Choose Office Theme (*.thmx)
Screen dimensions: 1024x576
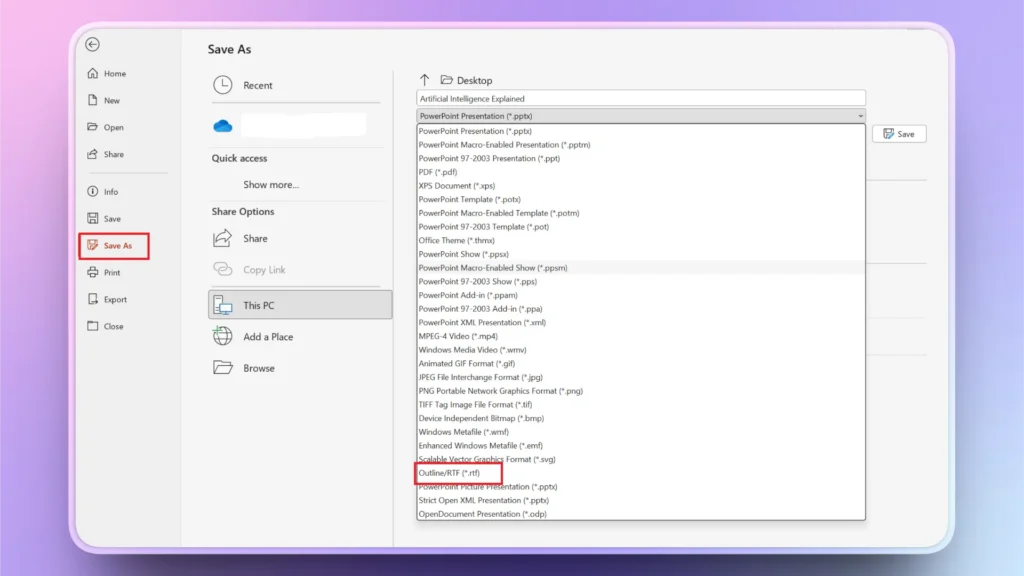641,240
